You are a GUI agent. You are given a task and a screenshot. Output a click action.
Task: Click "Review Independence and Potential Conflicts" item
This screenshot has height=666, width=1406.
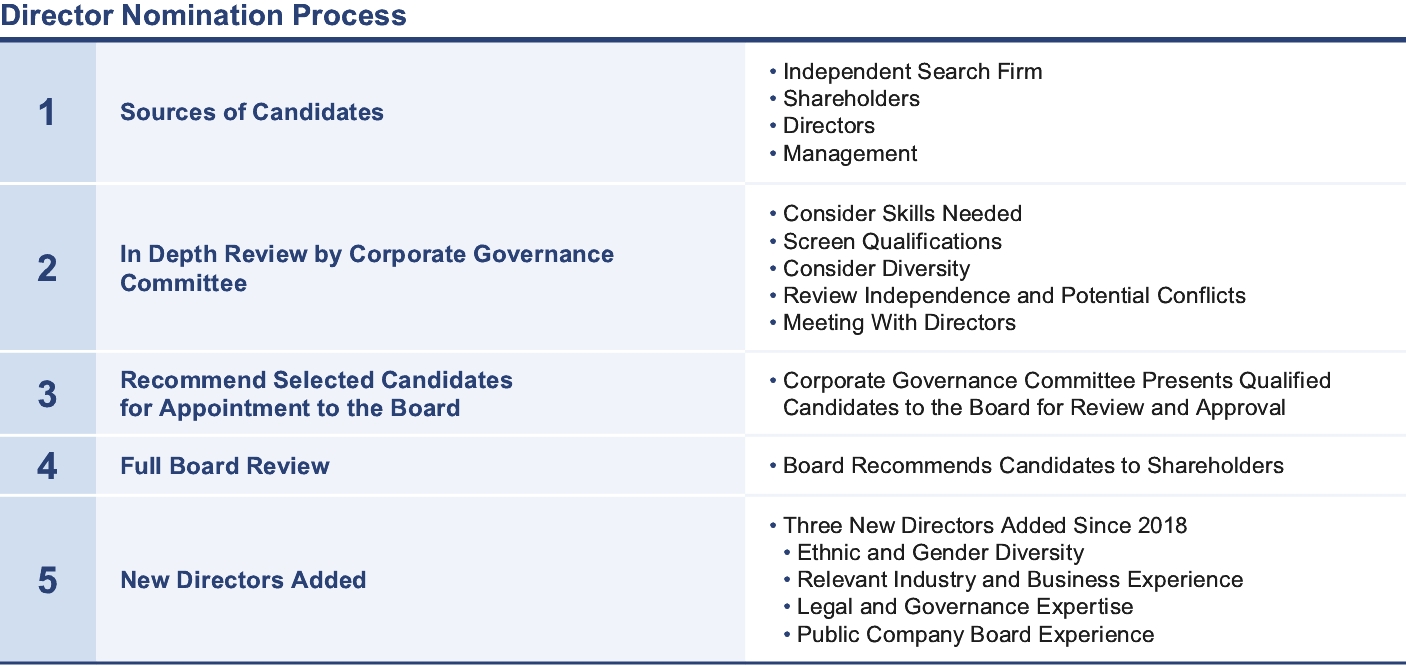click(x=1014, y=296)
